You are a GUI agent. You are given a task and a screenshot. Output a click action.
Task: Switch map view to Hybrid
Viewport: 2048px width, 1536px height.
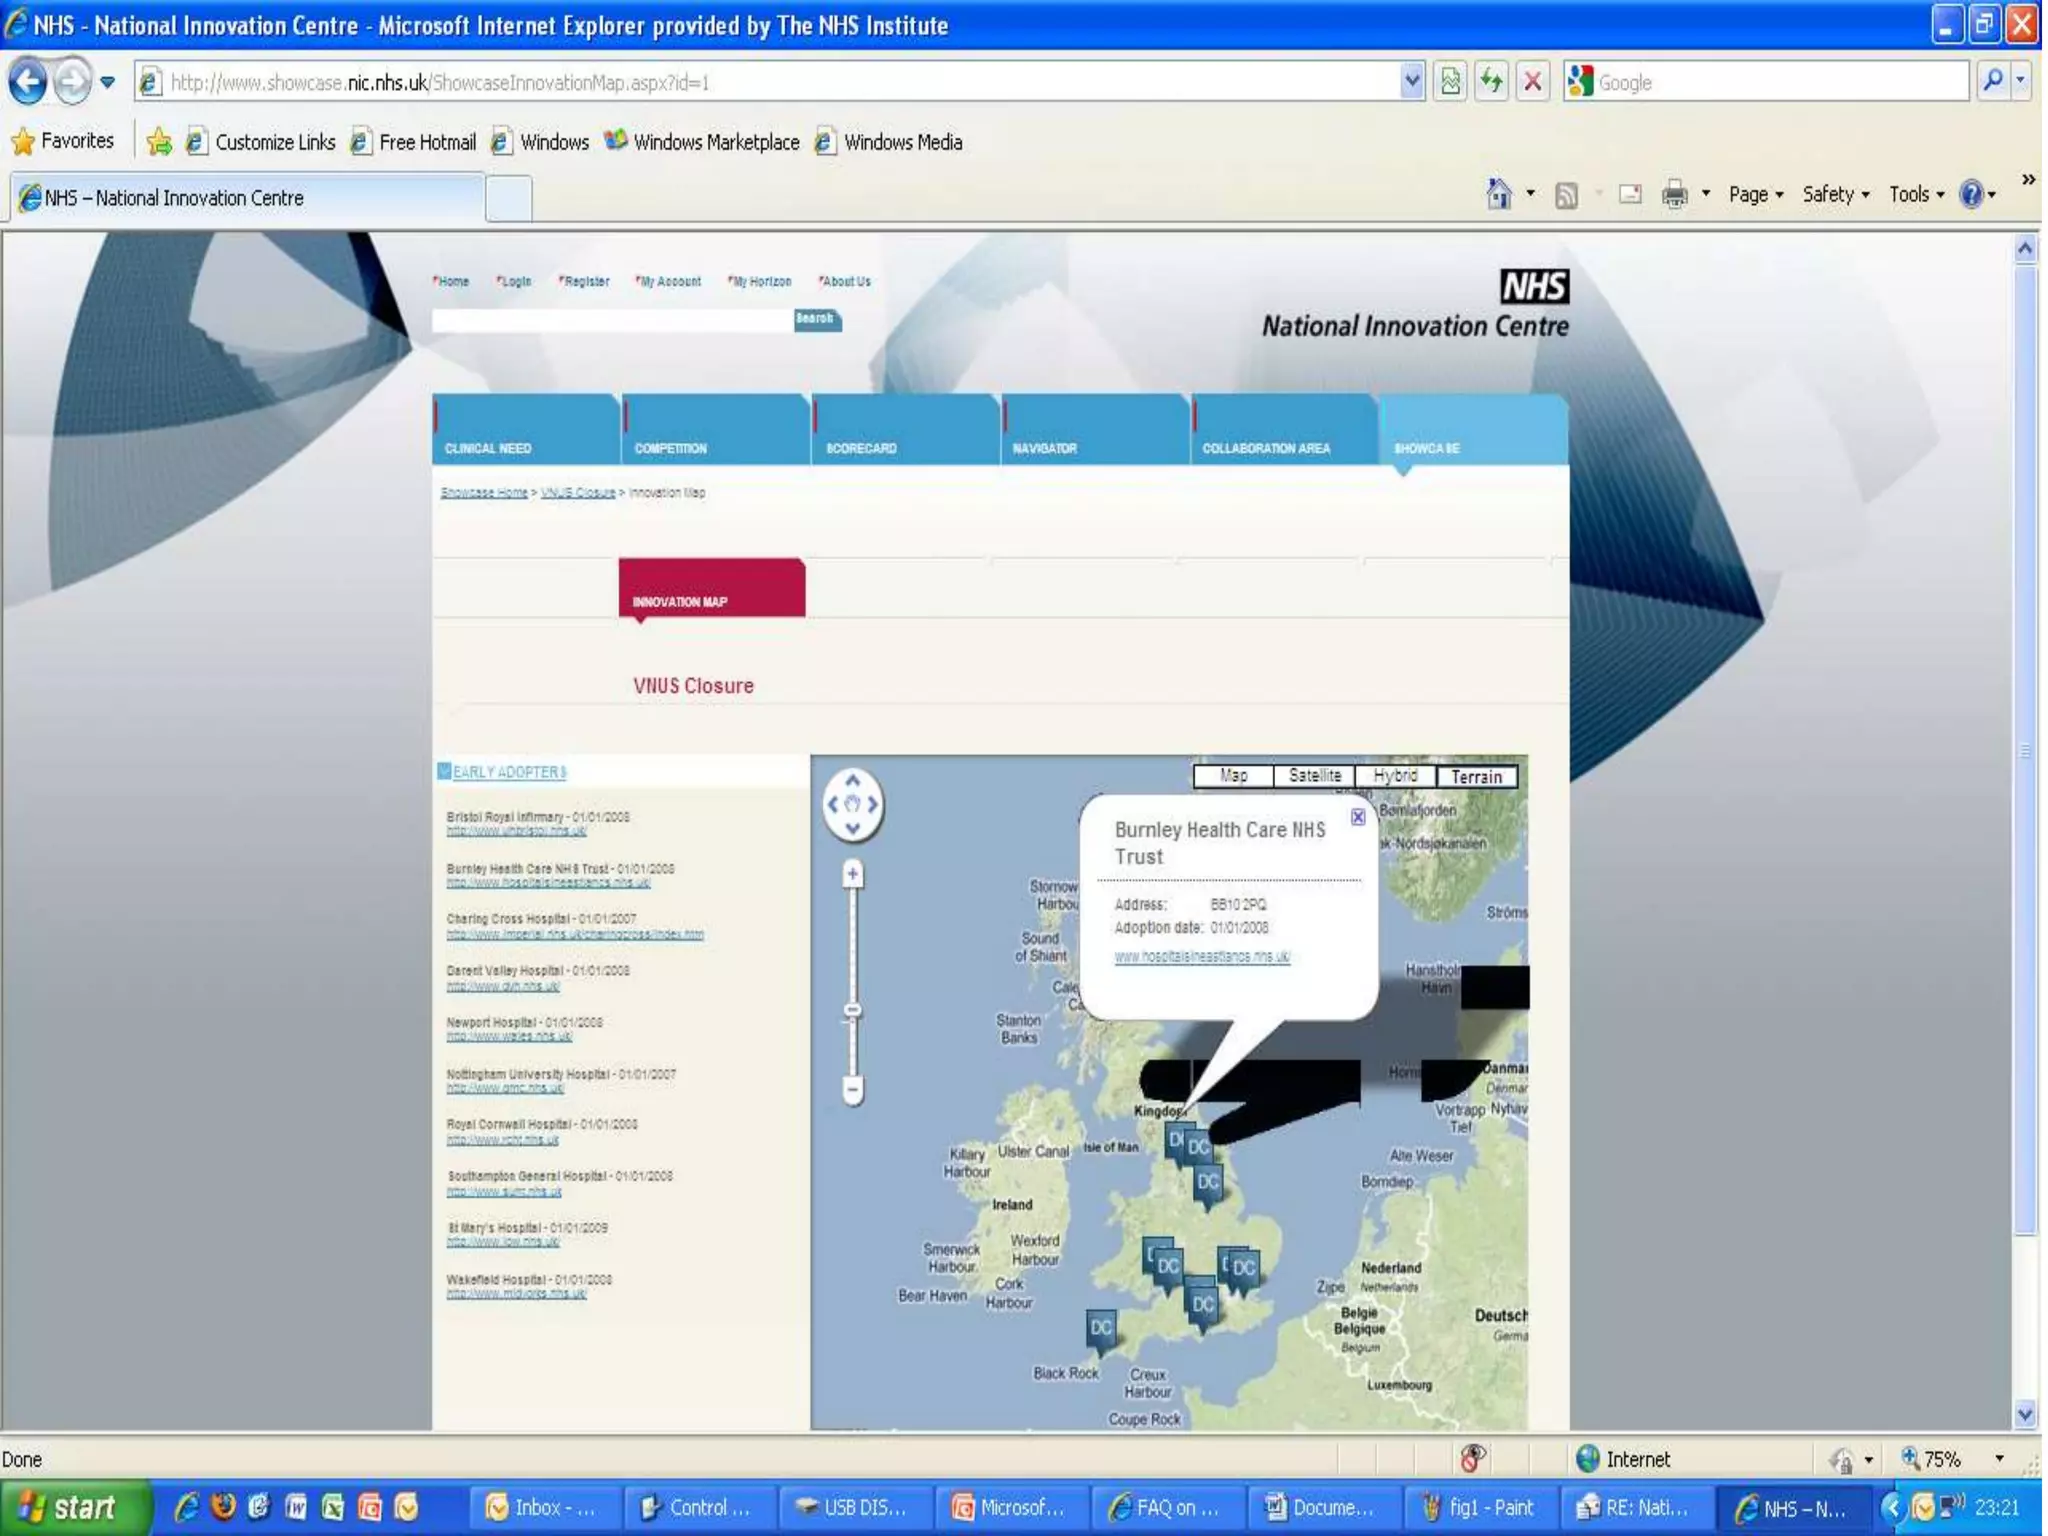click(1394, 776)
